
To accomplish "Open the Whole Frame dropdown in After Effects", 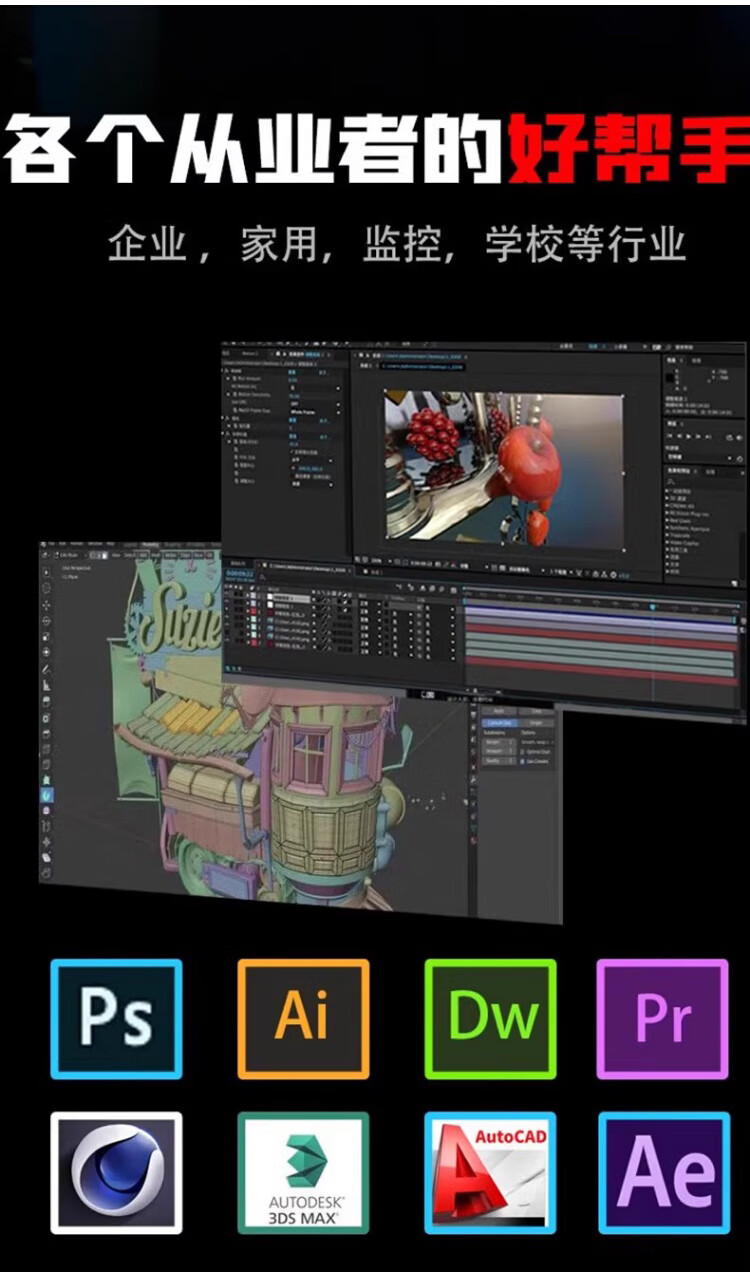I will click(314, 411).
